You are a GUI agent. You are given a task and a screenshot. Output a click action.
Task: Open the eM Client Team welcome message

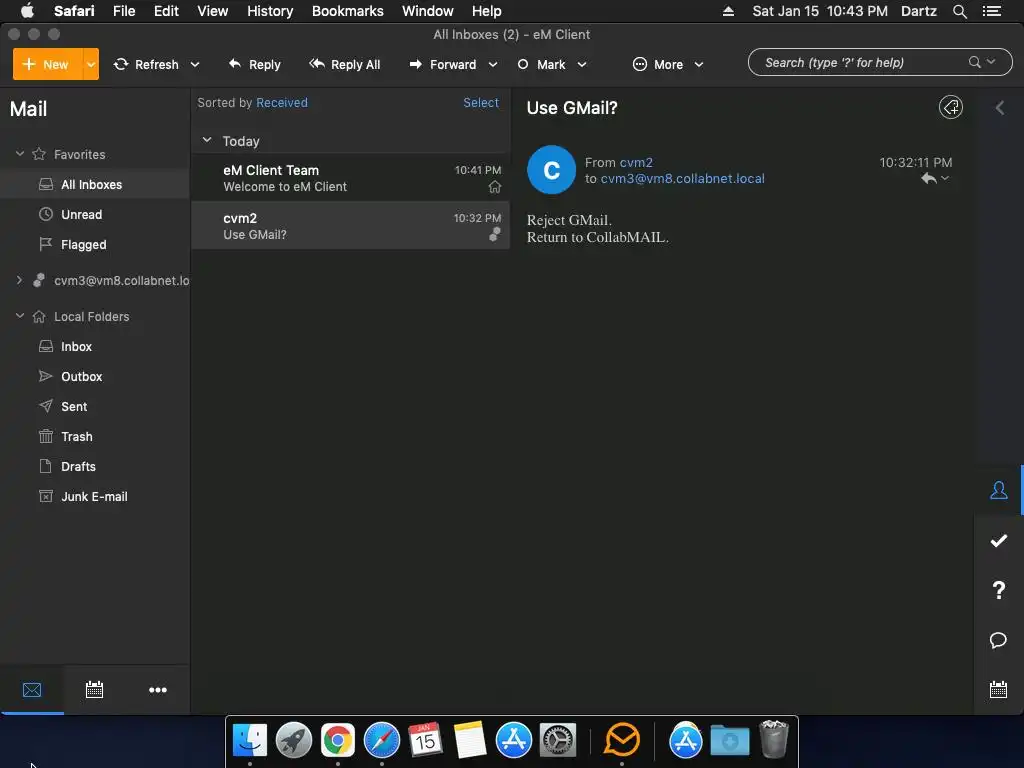[x=351, y=178]
